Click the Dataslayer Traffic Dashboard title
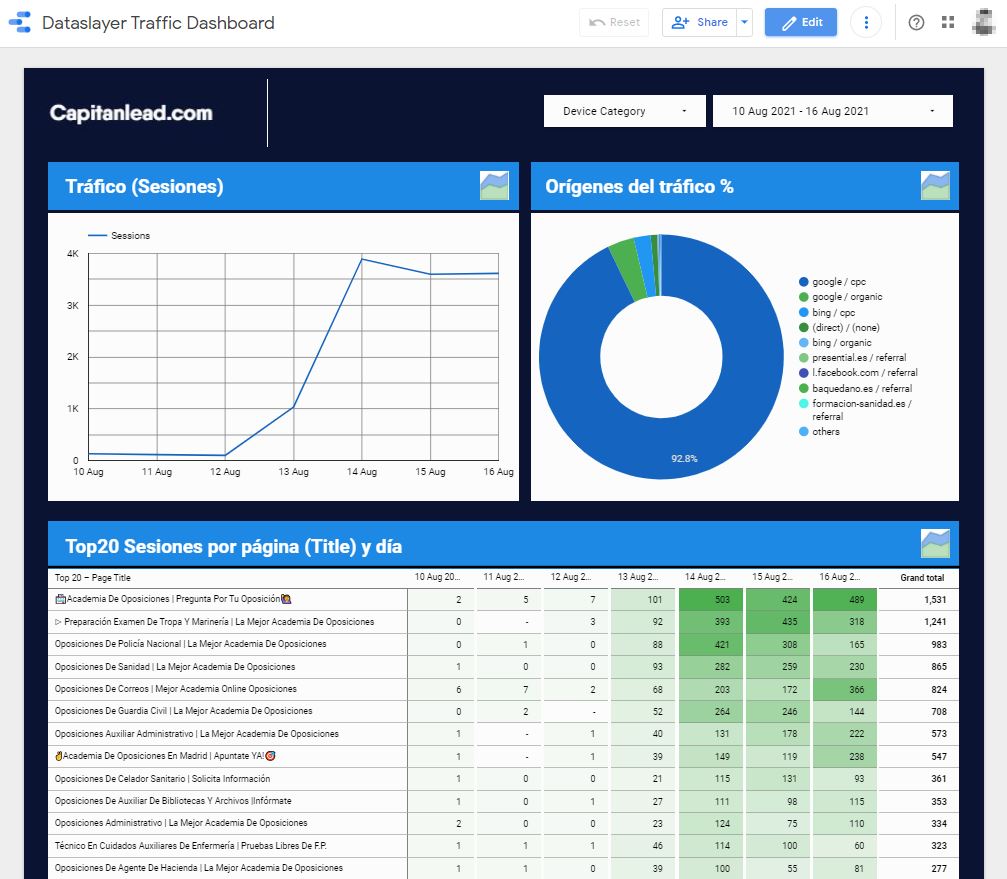Image resolution: width=1007 pixels, height=879 pixels. click(158, 23)
